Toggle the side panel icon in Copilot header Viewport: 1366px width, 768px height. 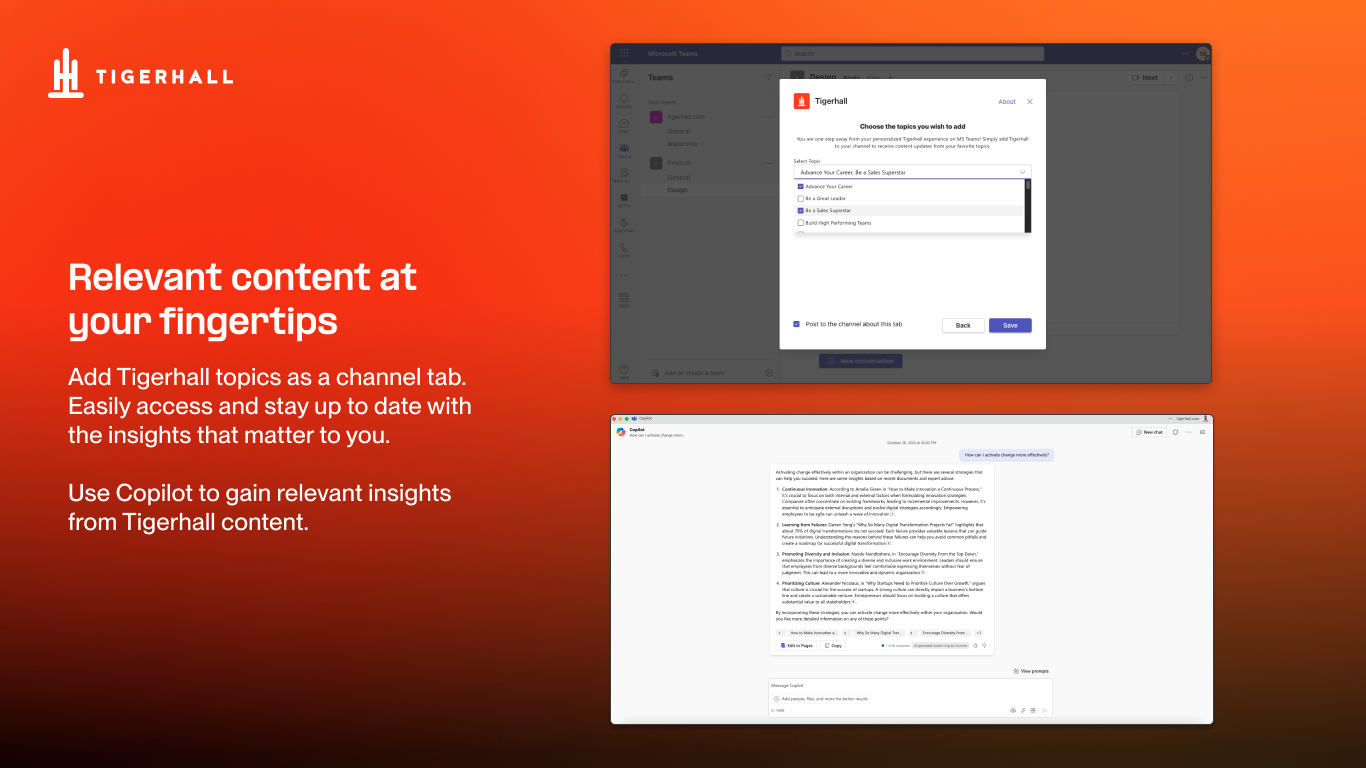[x=1202, y=432]
